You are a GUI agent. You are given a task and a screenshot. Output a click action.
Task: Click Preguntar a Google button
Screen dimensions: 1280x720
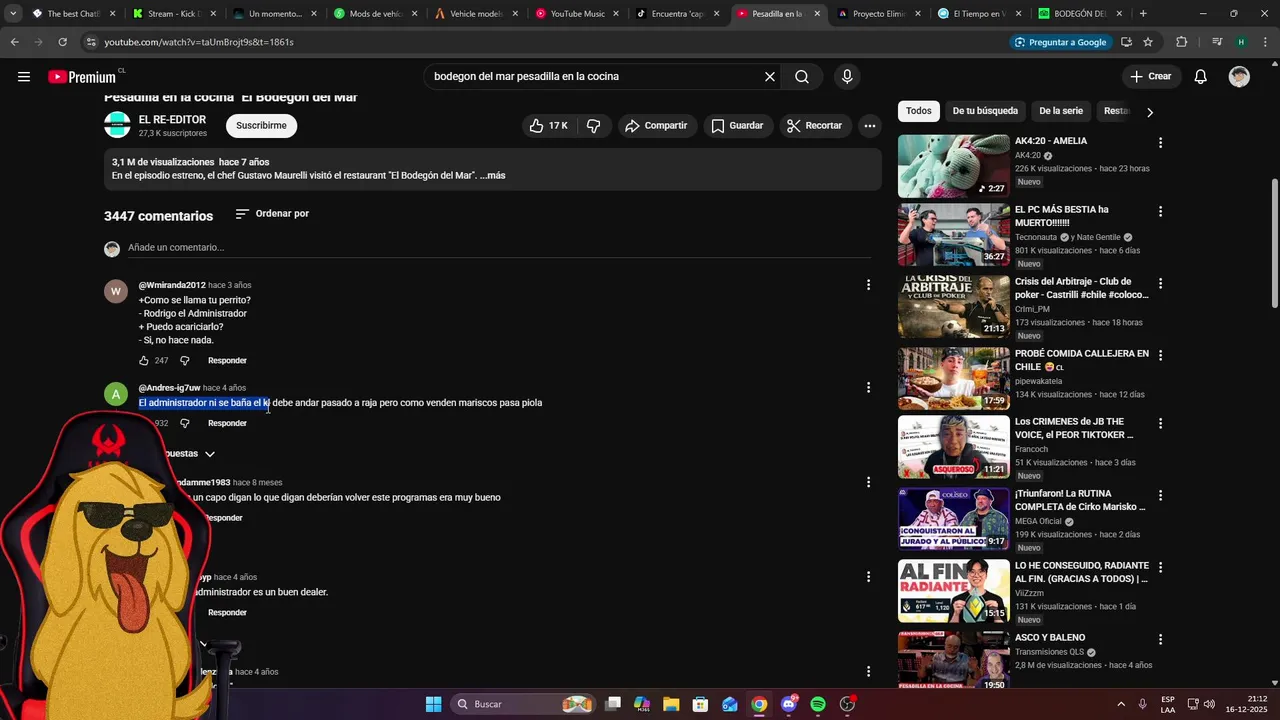pos(1059,42)
